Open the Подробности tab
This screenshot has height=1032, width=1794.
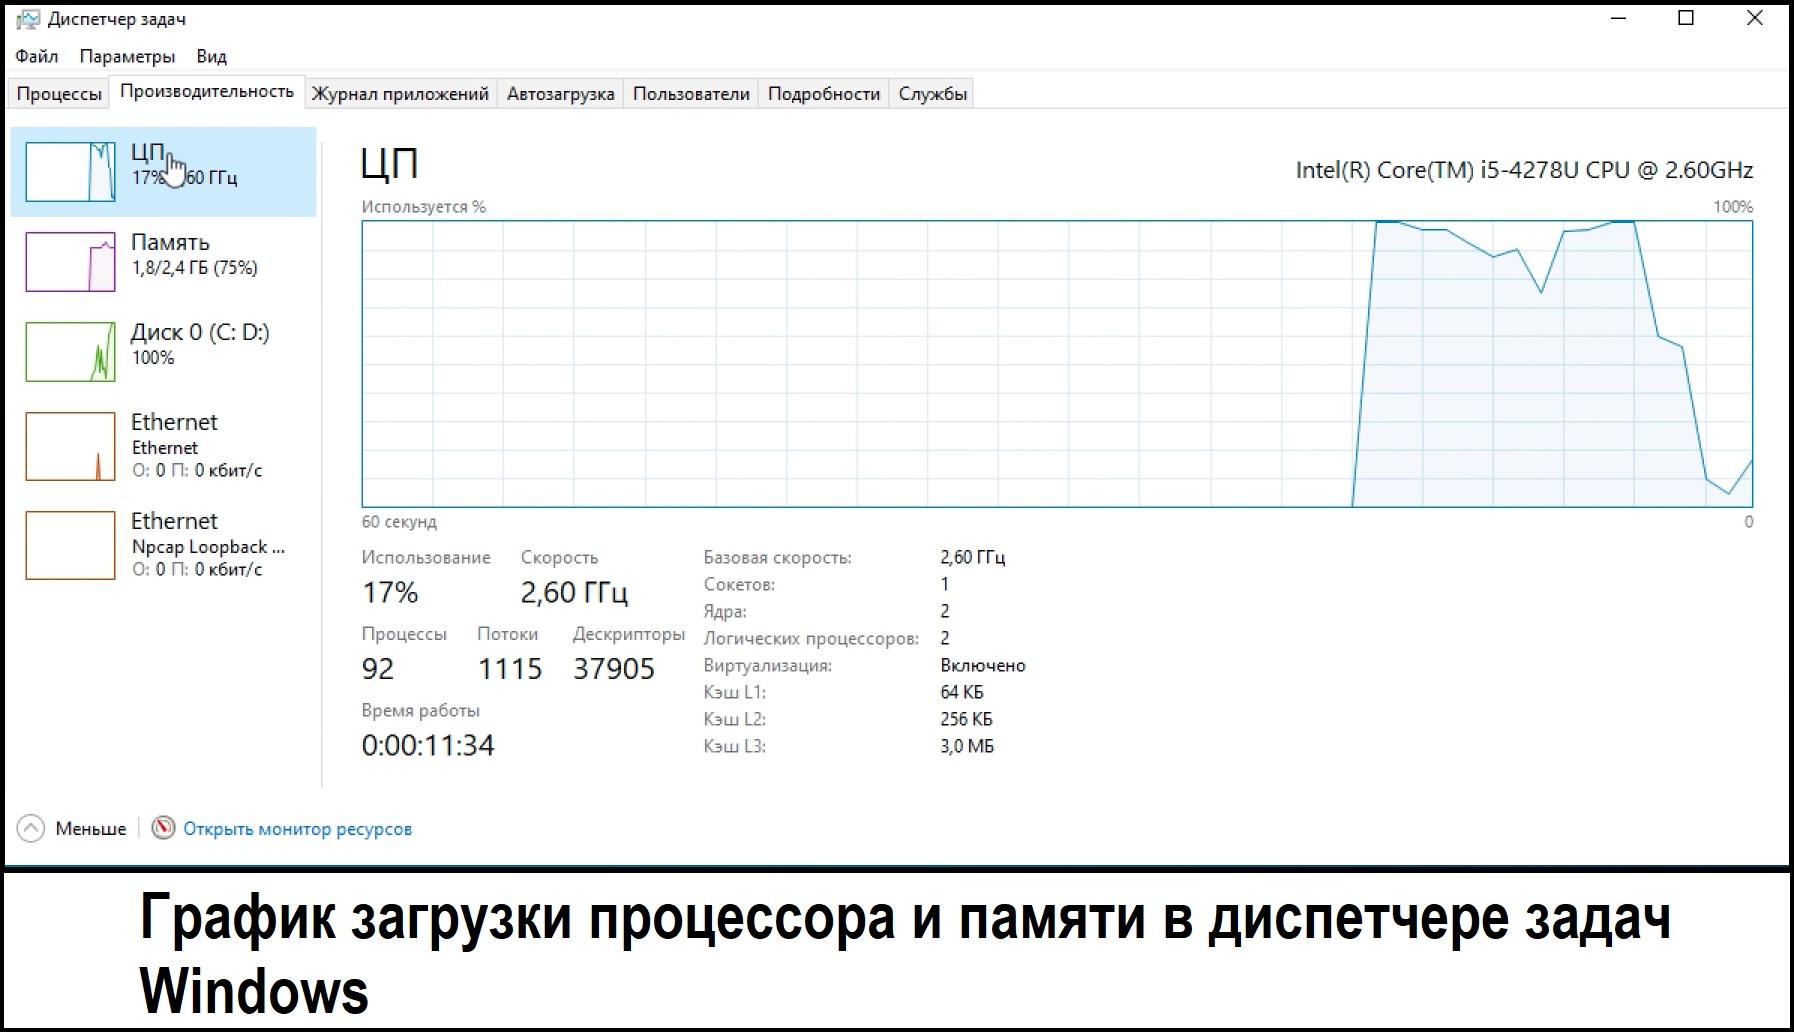[x=824, y=94]
